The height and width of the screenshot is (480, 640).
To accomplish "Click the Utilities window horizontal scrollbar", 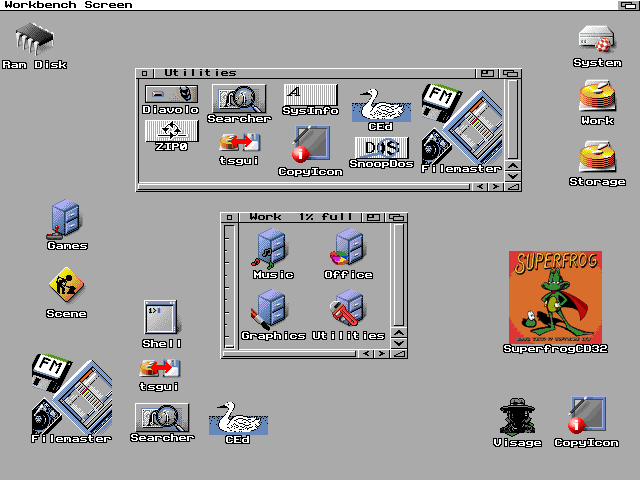I will [x=300, y=186].
